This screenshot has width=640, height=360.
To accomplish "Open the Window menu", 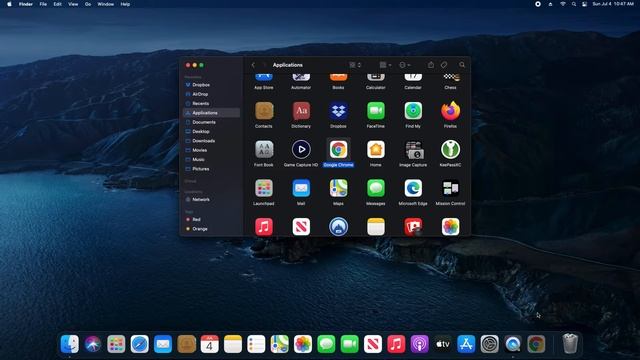I will [x=105, y=4].
